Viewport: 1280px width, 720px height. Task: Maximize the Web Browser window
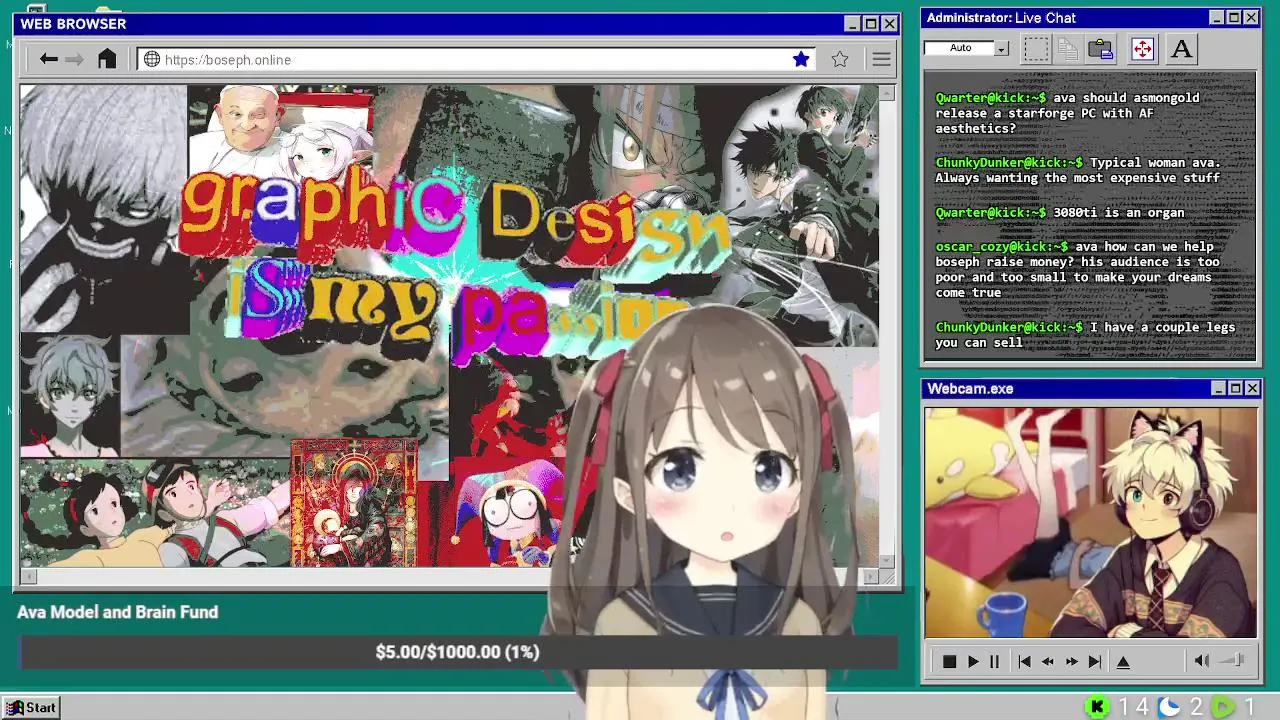[870, 24]
